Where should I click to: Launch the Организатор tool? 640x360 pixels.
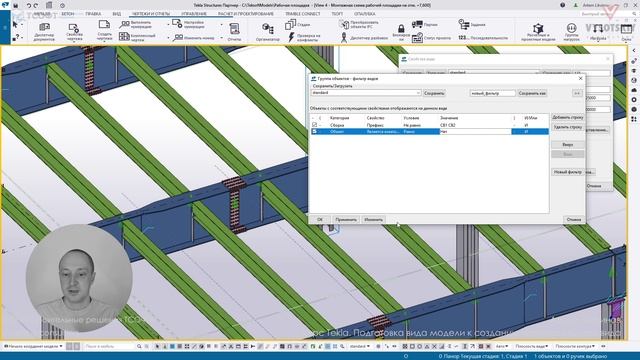pyautogui.click(x=268, y=32)
